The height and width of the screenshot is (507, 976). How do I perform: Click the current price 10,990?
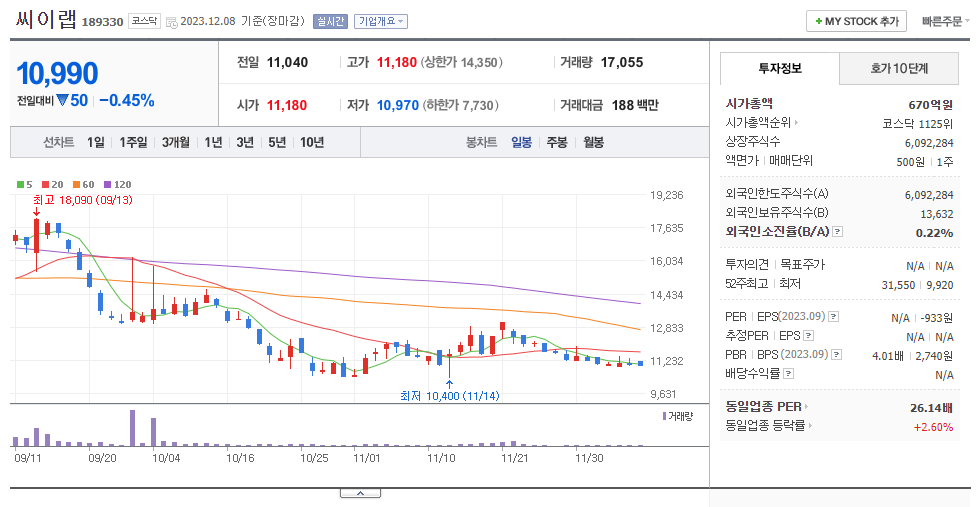(57, 73)
